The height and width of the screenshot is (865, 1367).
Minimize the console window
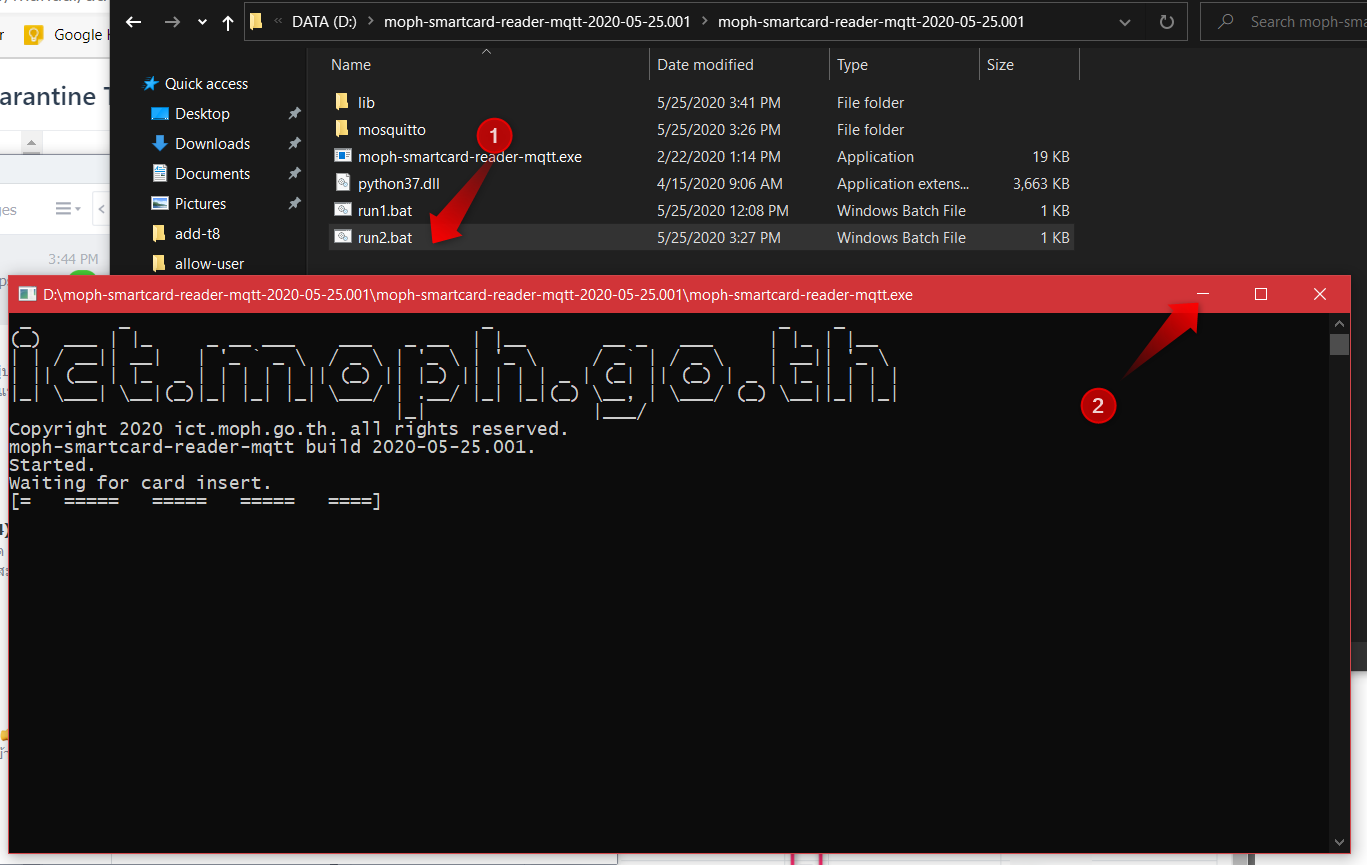coord(1204,294)
